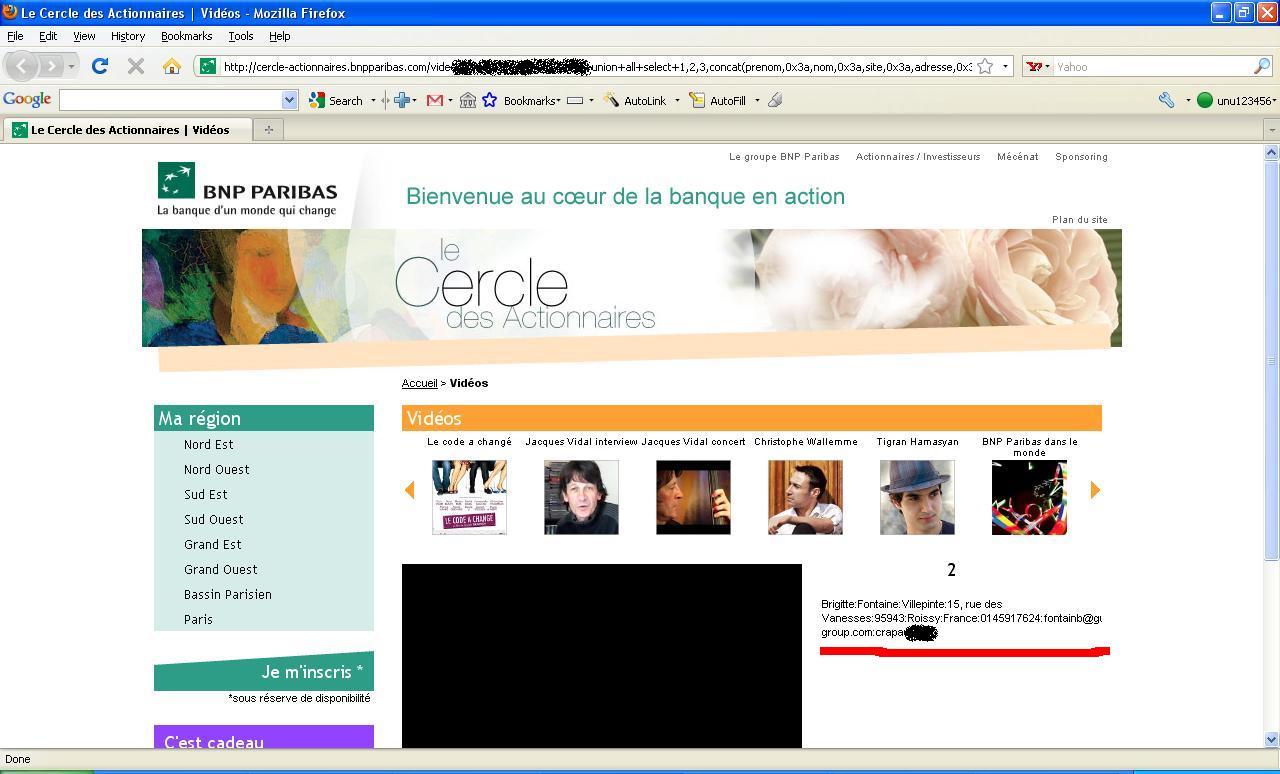The width and height of the screenshot is (1280, 774).
Task: Click the browser Back arrow button
Action: click(21, 66)
